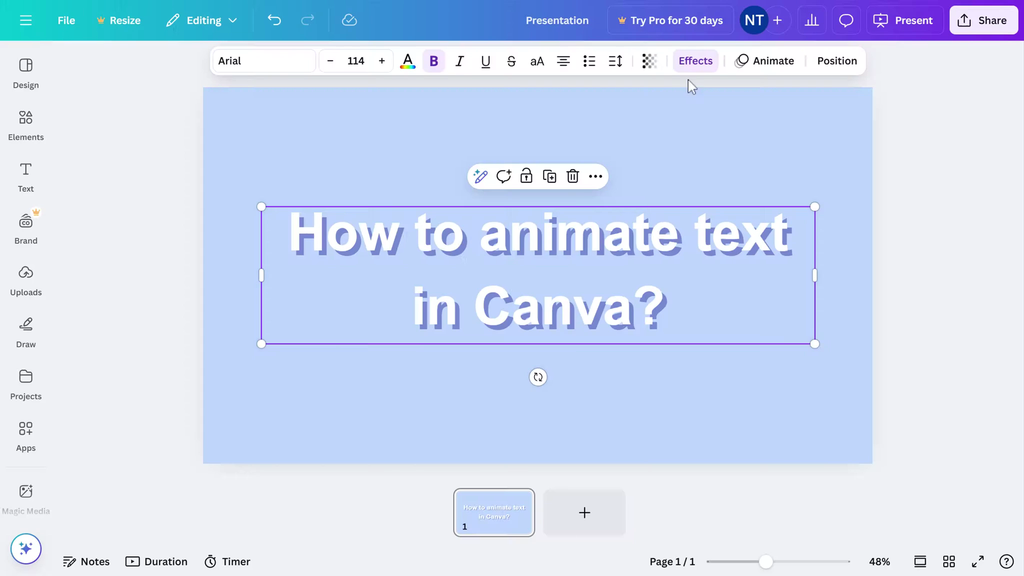Open the Elements panel in sidebar
Image resolution: width=1024 pixels, height=576 pixels.
tap(26, 125)
